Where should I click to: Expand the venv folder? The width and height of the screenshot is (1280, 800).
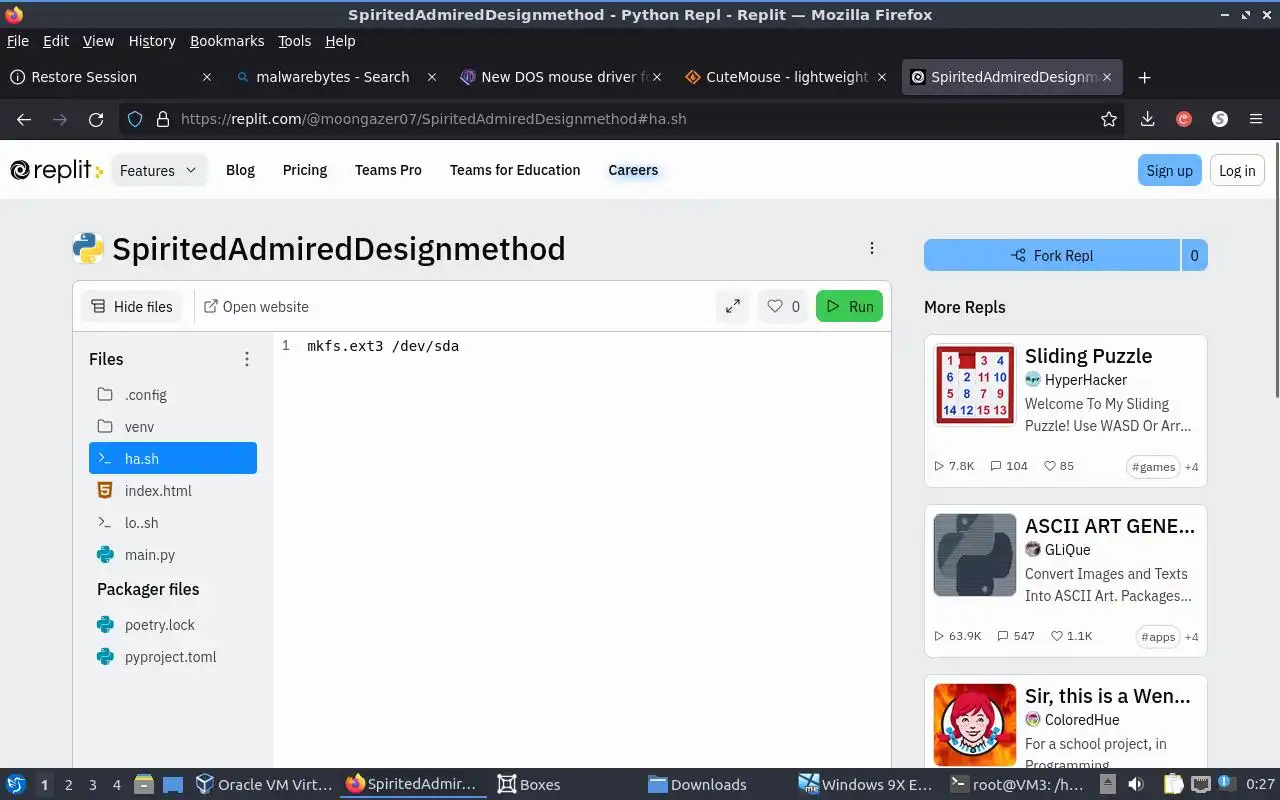(173, 427)
